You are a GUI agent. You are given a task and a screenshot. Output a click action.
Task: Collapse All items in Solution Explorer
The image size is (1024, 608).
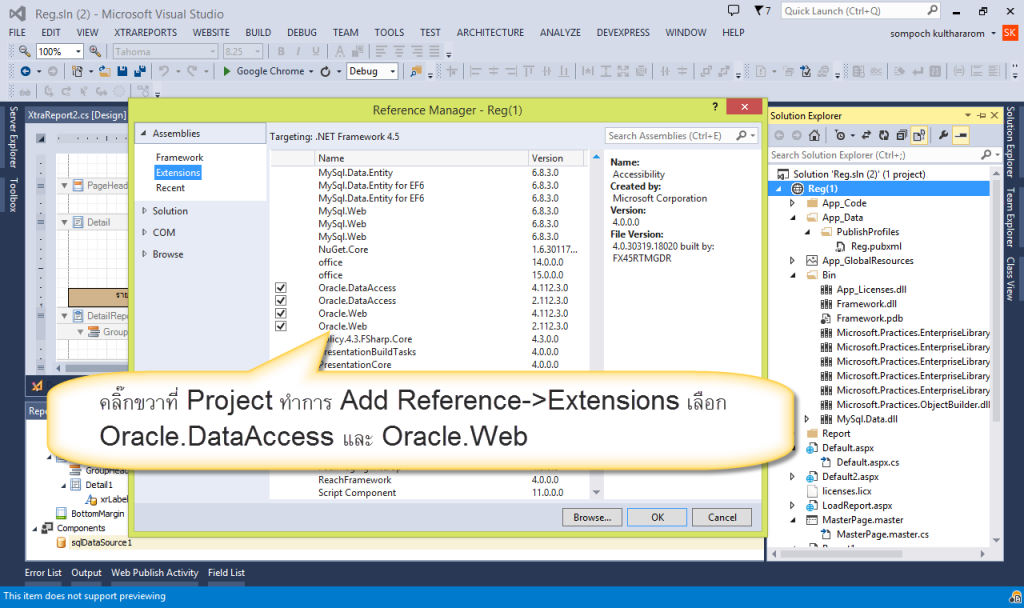tap(903, 136)
